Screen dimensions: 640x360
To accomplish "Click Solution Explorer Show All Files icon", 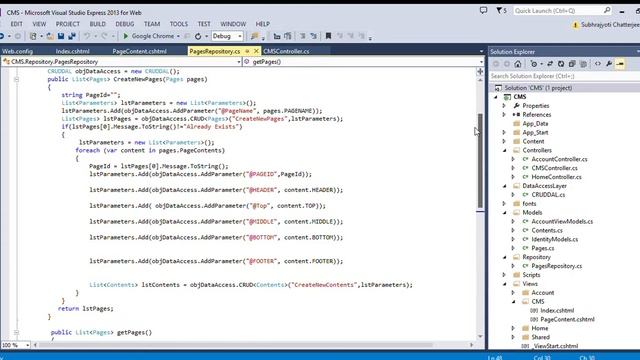I will (x=583, y=64).
